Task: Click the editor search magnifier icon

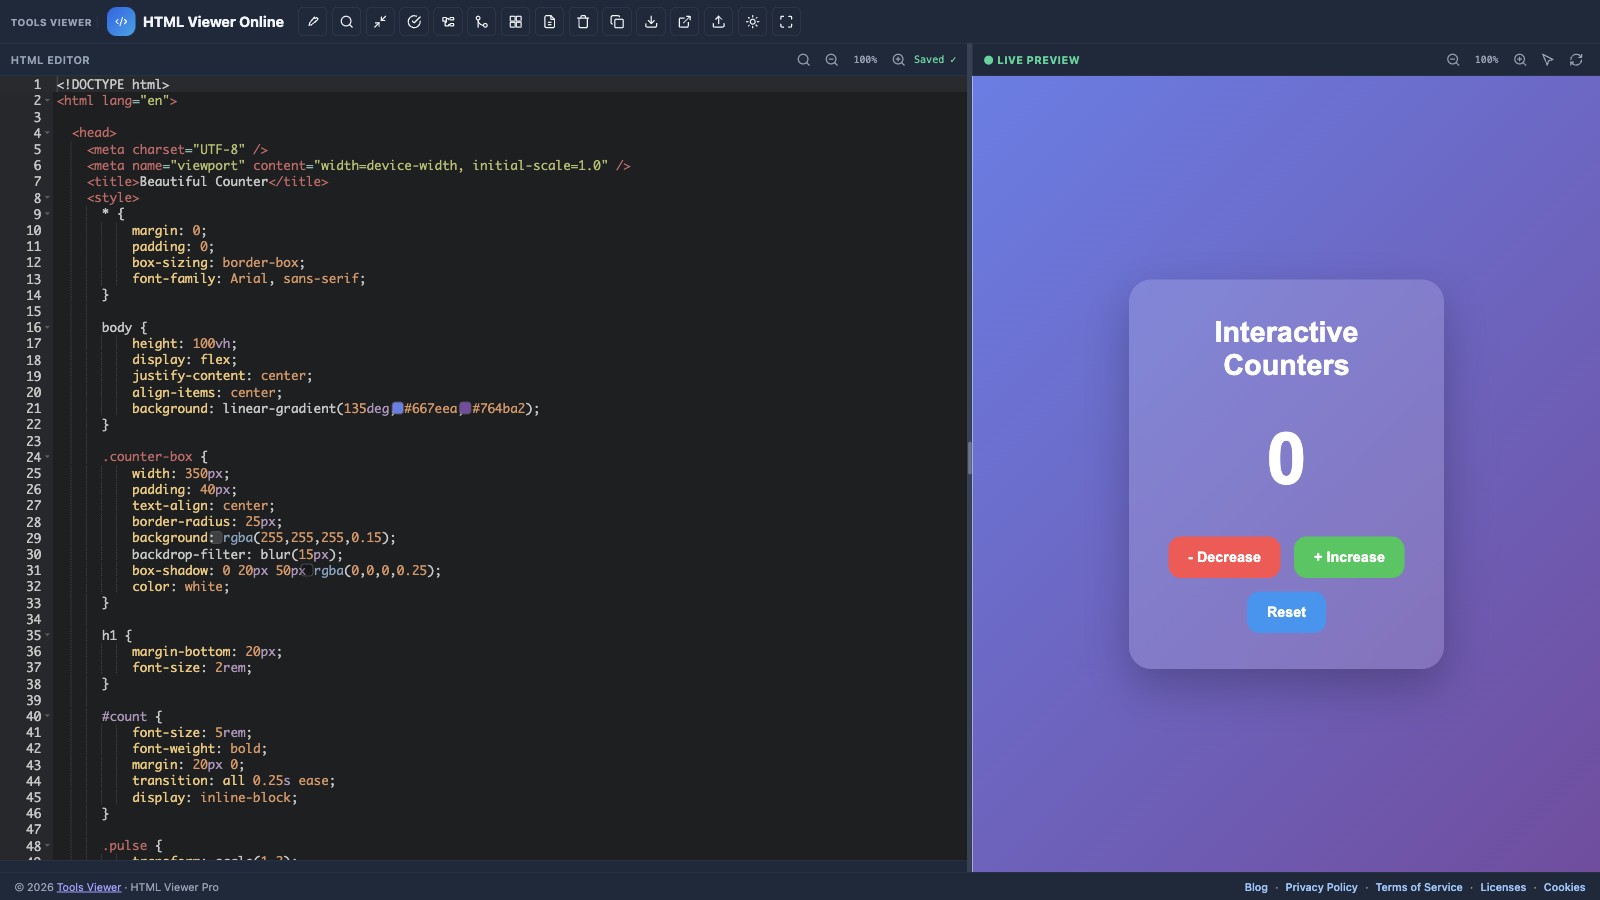Action: coord(803,60)
